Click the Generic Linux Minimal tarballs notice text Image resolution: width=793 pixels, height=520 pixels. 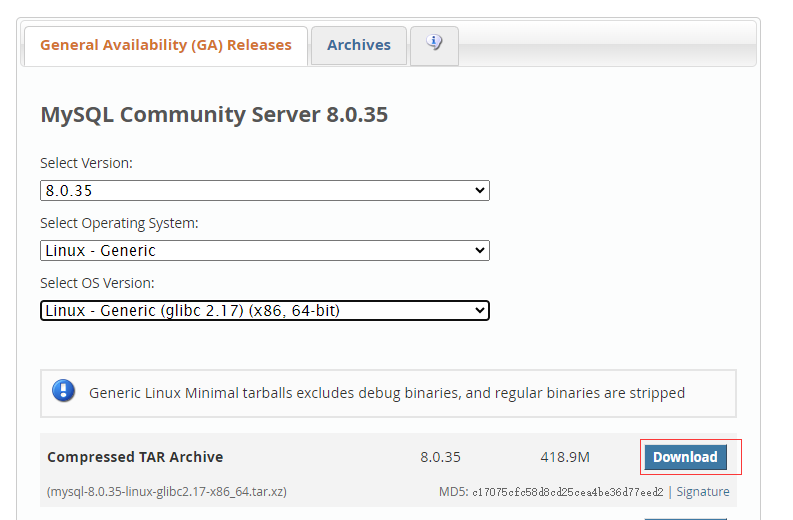pyautogui.click(x=387, y=393)
